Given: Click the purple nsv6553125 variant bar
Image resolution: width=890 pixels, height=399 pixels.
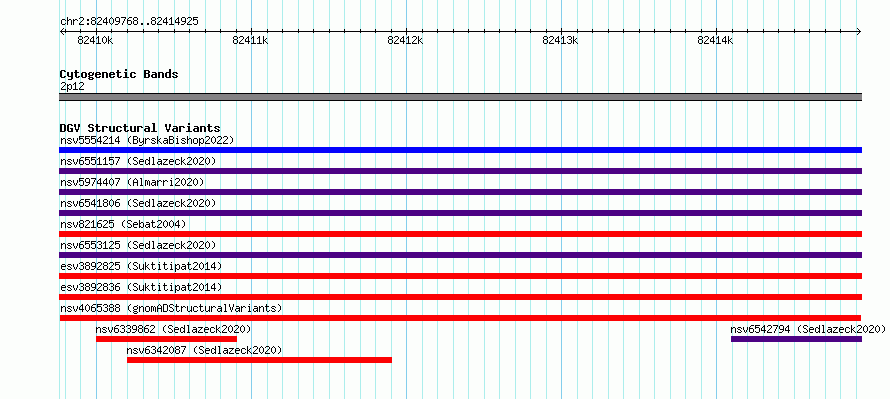Looking at the screenshot, I should (460, 255).
